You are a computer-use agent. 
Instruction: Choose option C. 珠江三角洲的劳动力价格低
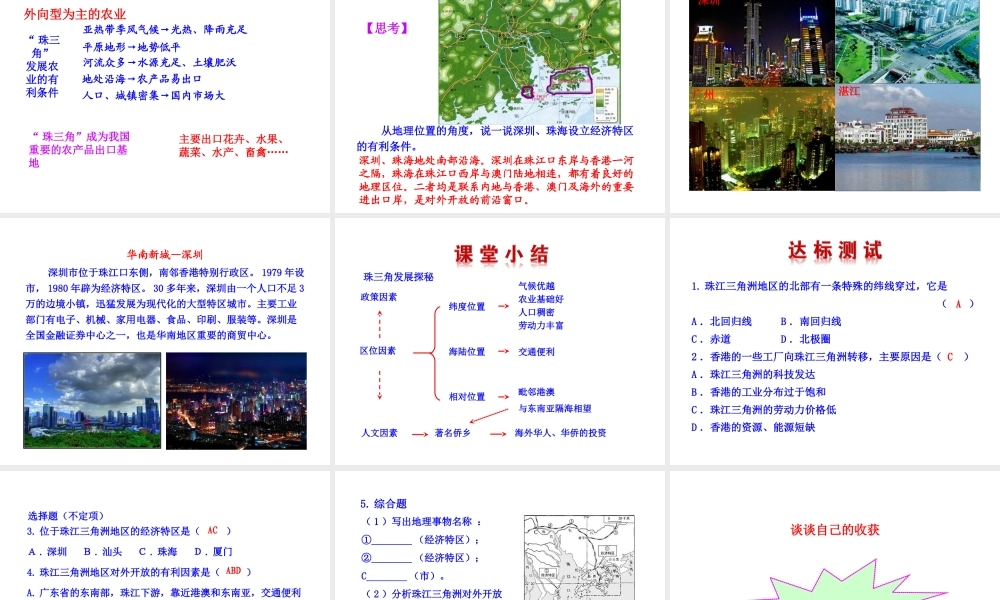coord(763,410)
